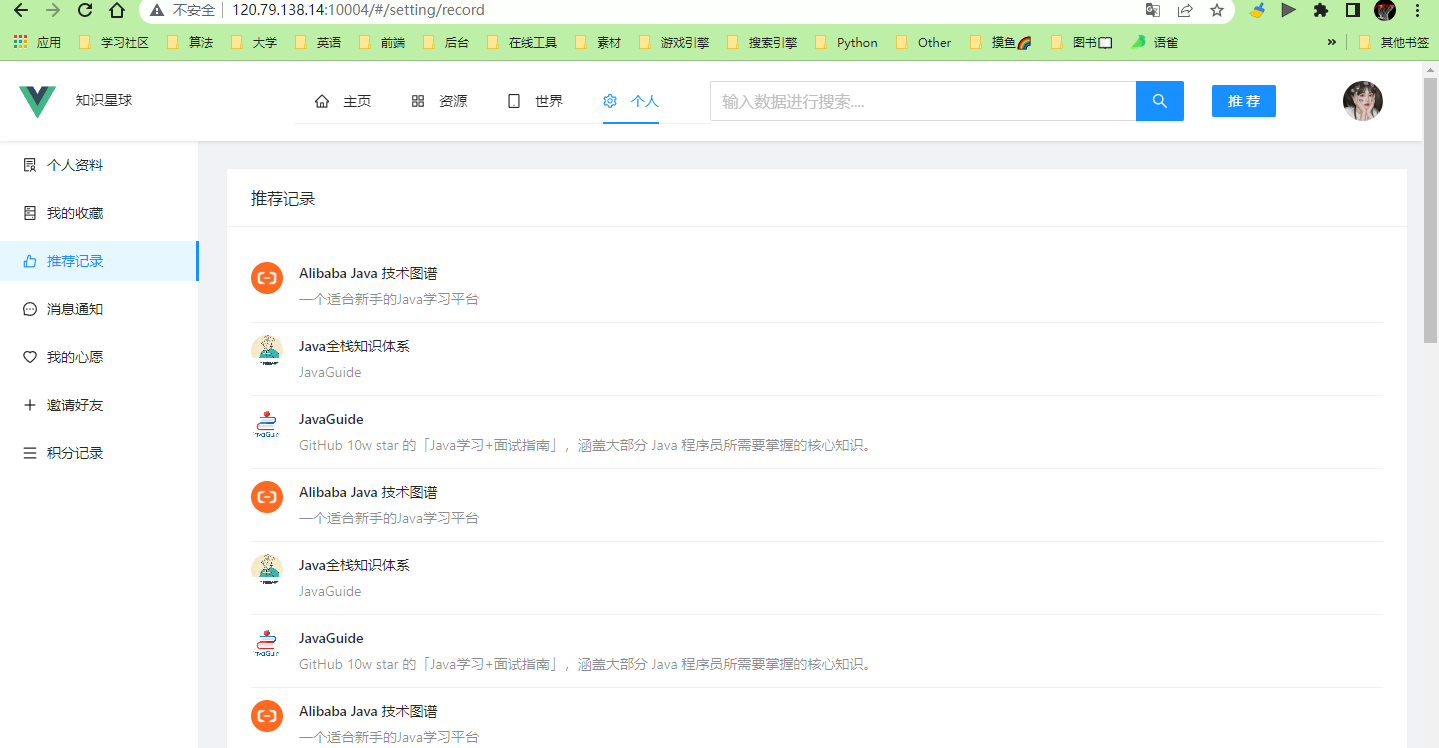The height and width of the screenshot is (748, 1439).
Task: Open 我的心愿 sidebar item
Action: click(99, 357)
